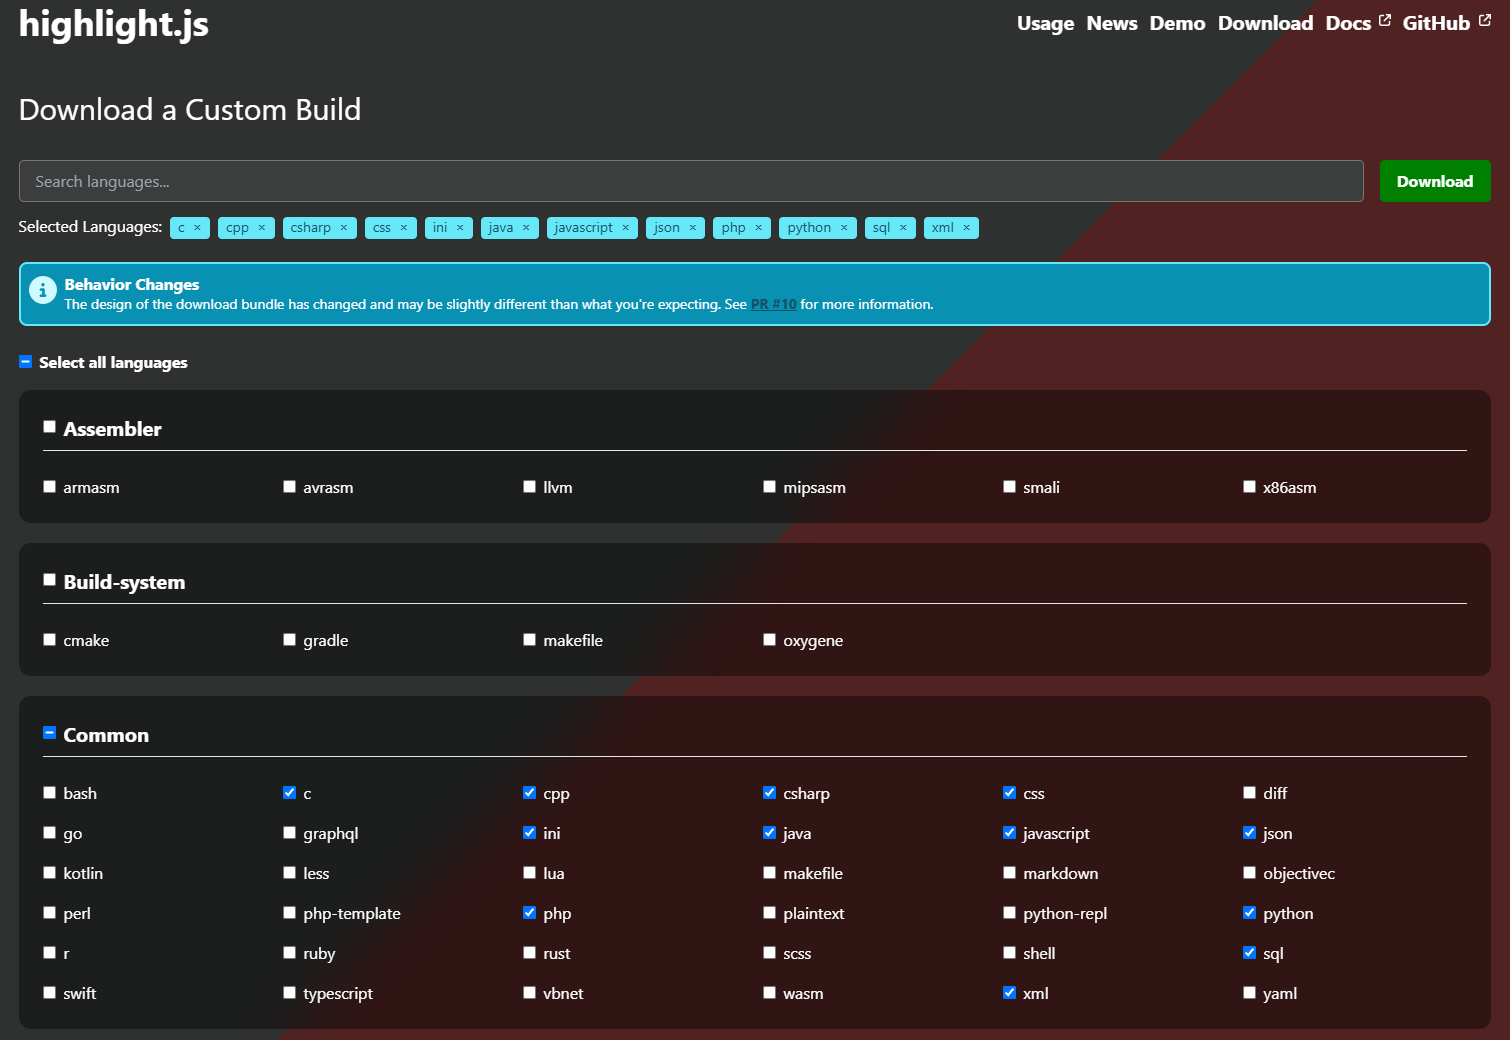Image resolution: width=1510 pixels, height=1040 pixels.
Task: Remove the php selected tag
Action: 759,228
